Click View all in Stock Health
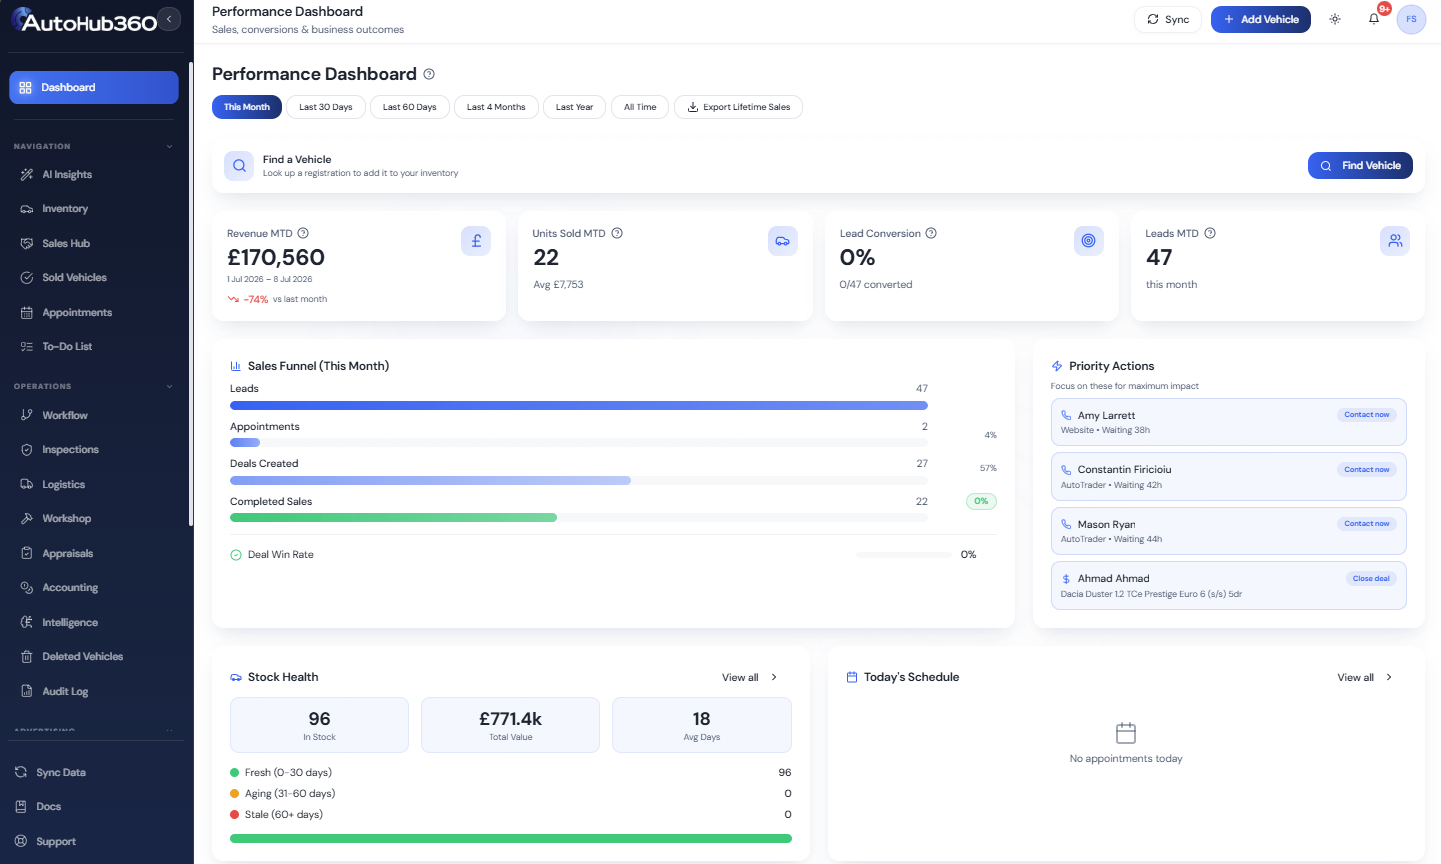This screenshot has width=1441, height=864. 749,678
